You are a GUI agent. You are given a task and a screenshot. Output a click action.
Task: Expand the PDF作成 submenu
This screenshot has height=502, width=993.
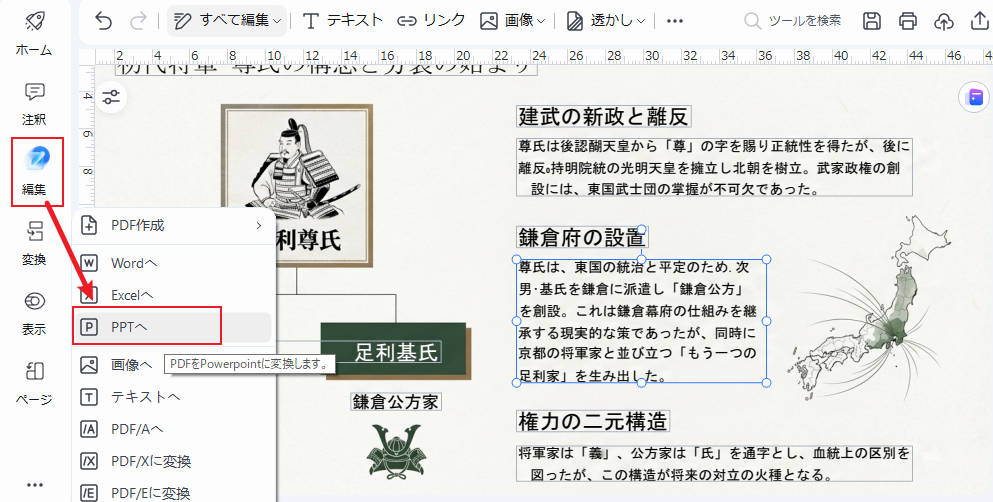(172, 225)
